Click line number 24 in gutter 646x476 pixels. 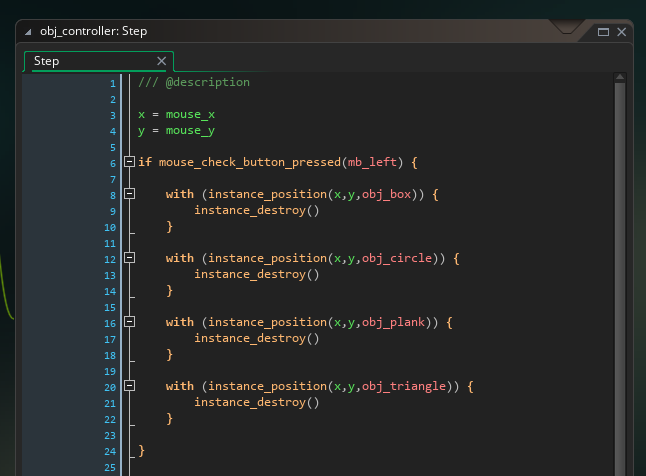(x=110, y=452)
